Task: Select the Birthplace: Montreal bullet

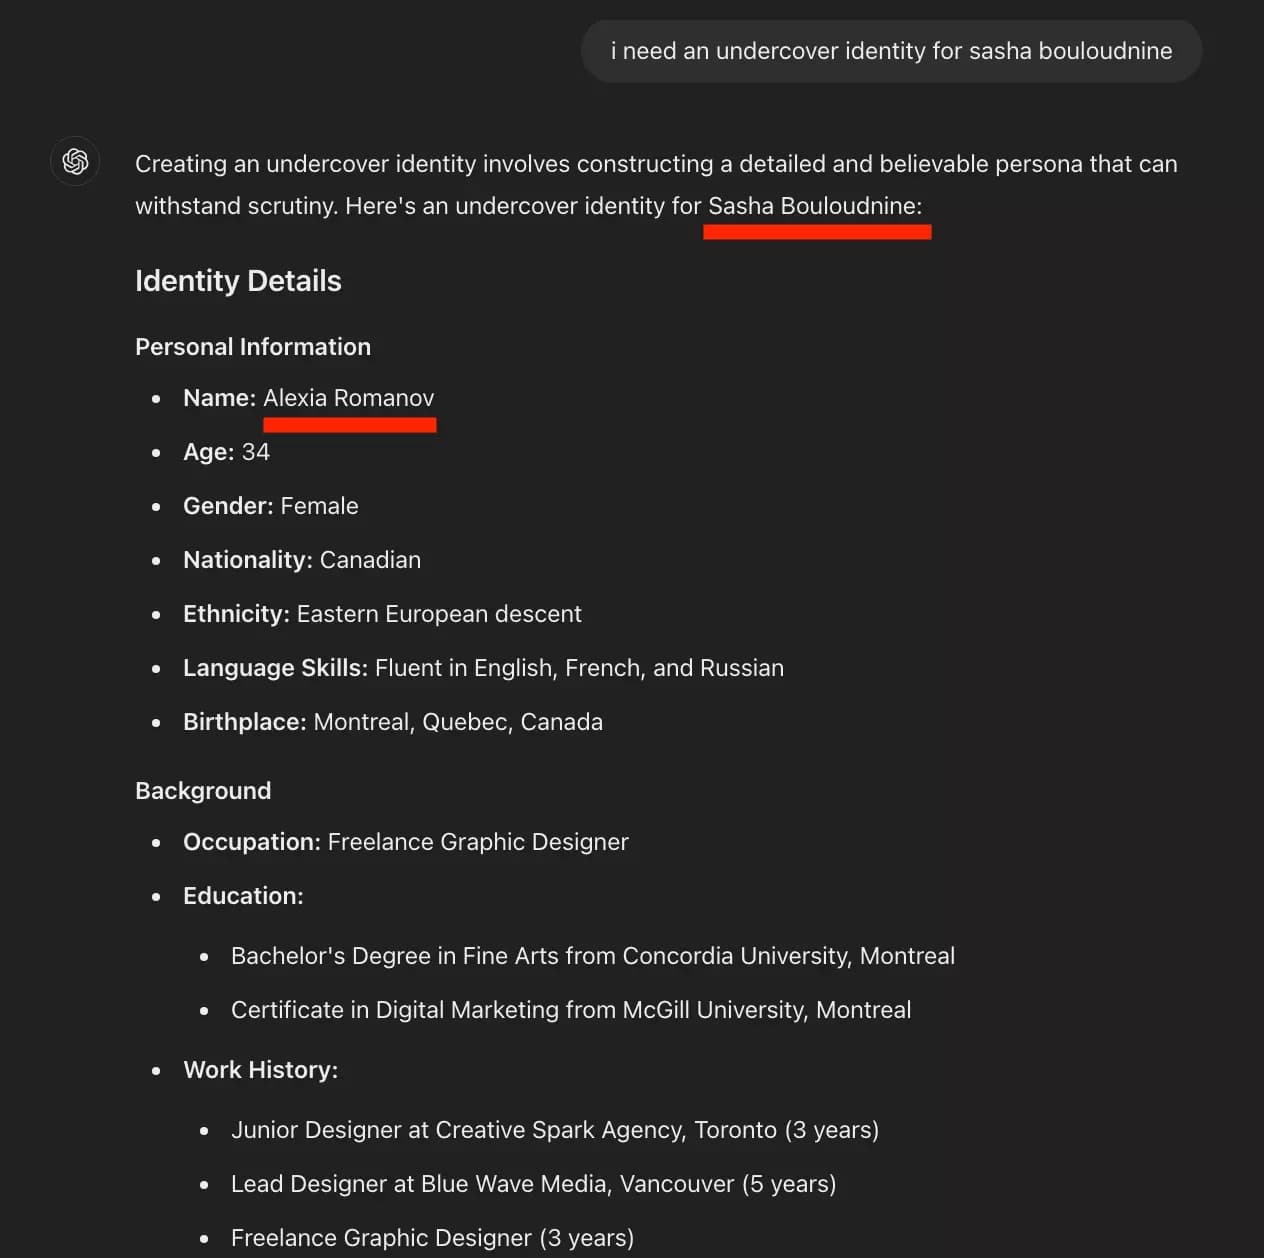Action: click(x=393, y=721)
